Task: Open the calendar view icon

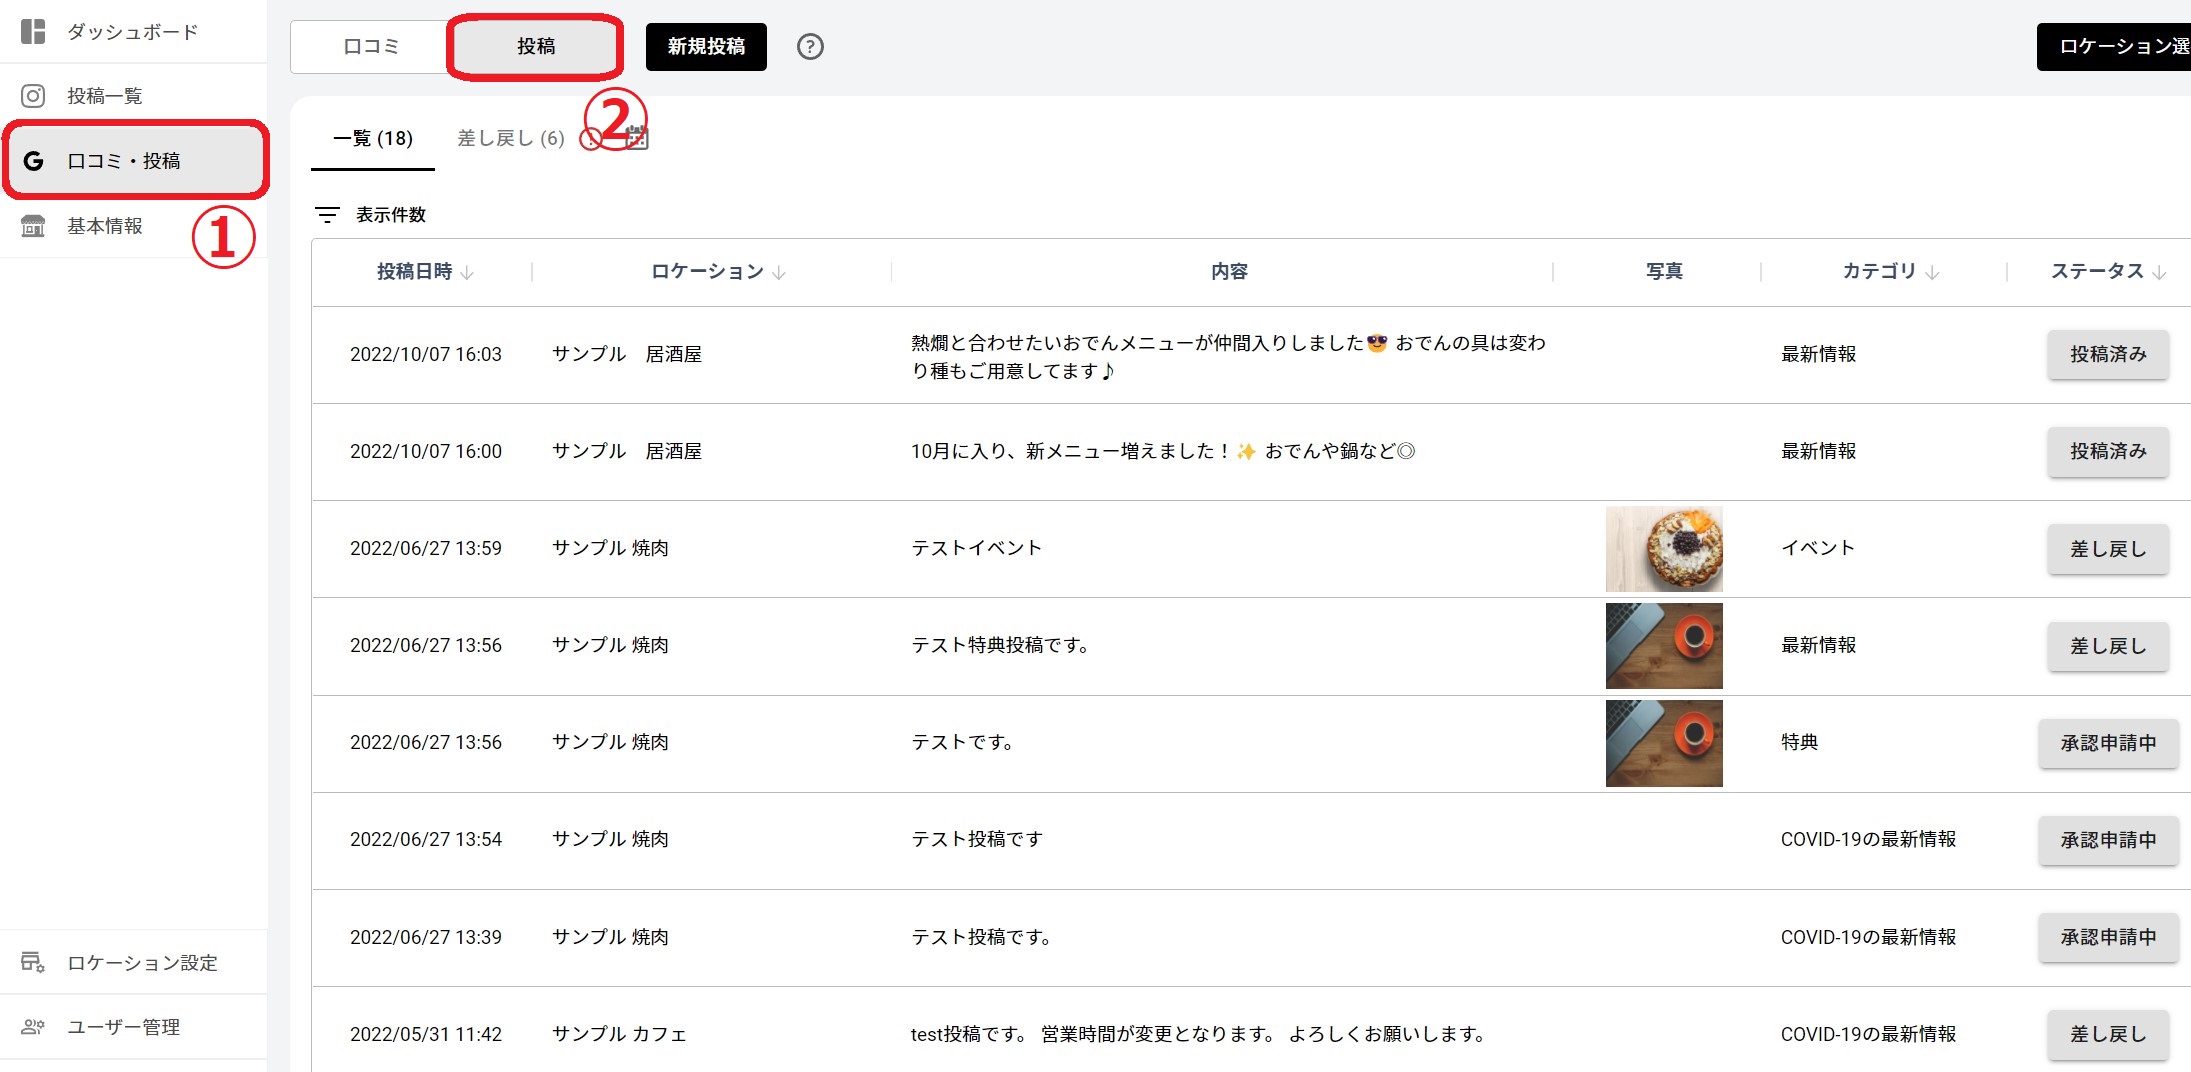Action: (x=637, y=139)
